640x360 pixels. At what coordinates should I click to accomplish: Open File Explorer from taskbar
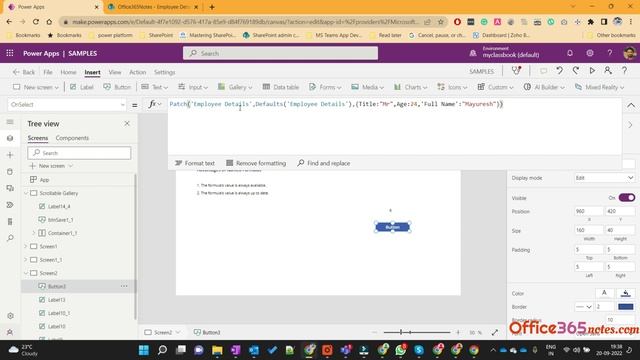217,350
